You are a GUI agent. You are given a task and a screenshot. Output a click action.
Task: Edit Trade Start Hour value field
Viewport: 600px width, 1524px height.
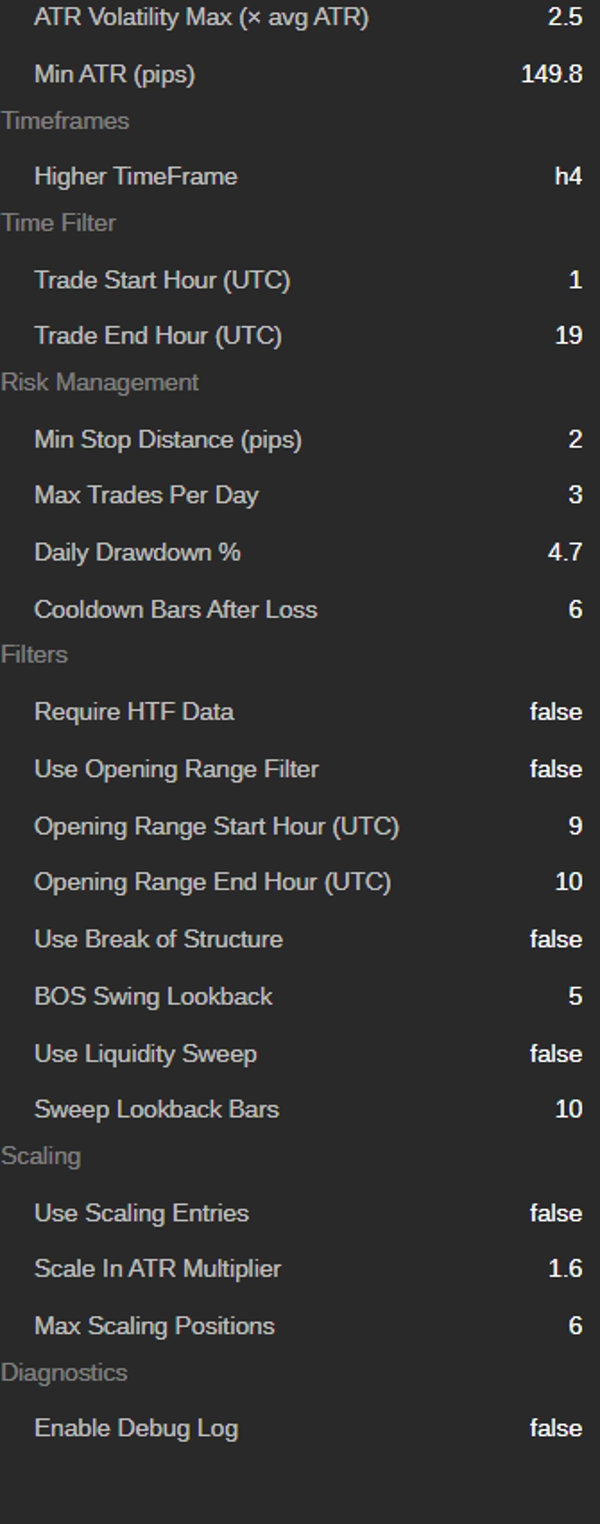tap(575, 280)
